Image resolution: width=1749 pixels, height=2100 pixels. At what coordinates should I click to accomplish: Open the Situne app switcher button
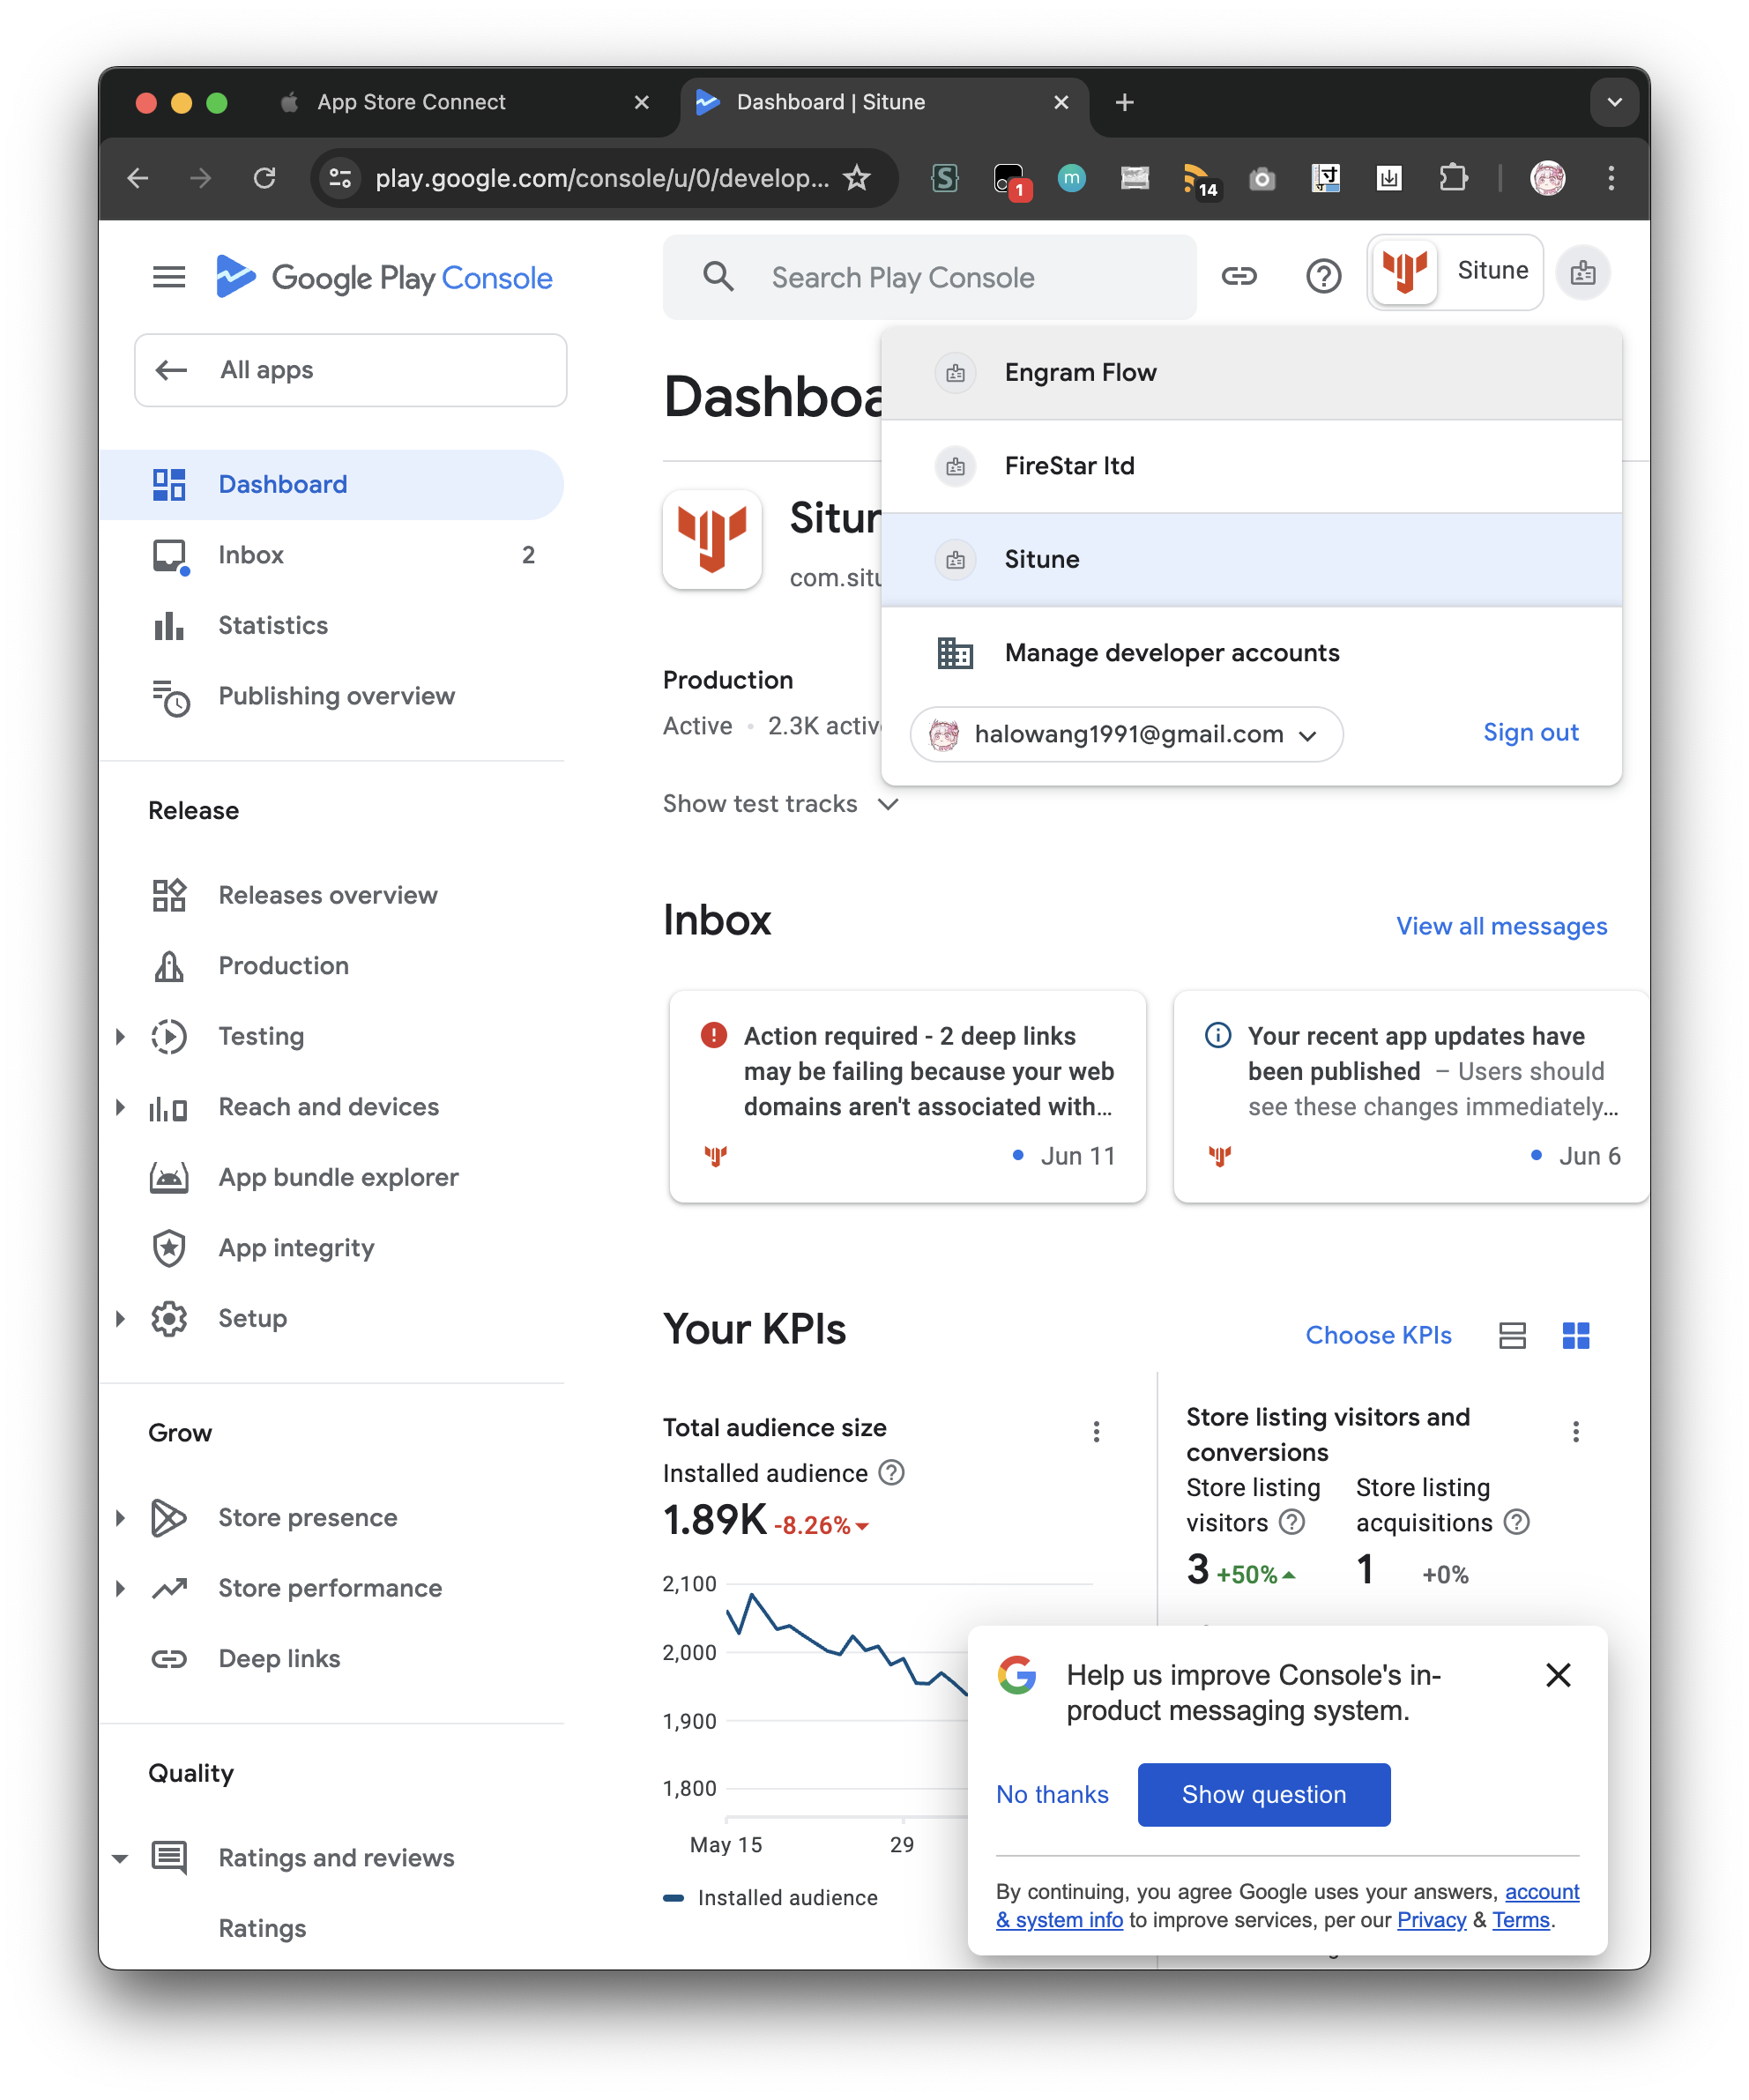tap(1454, 272)
